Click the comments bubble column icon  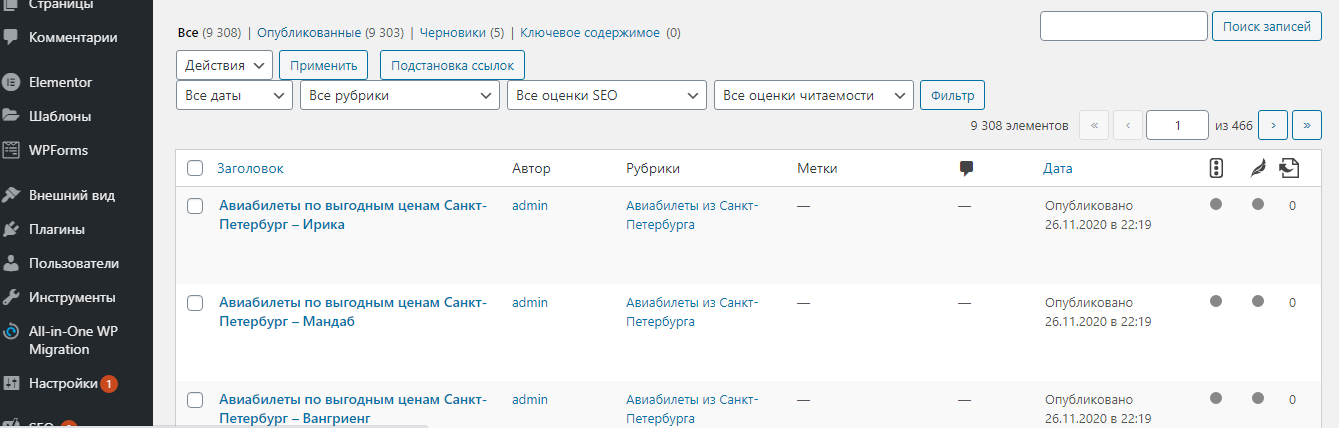[x=966, y=169]
